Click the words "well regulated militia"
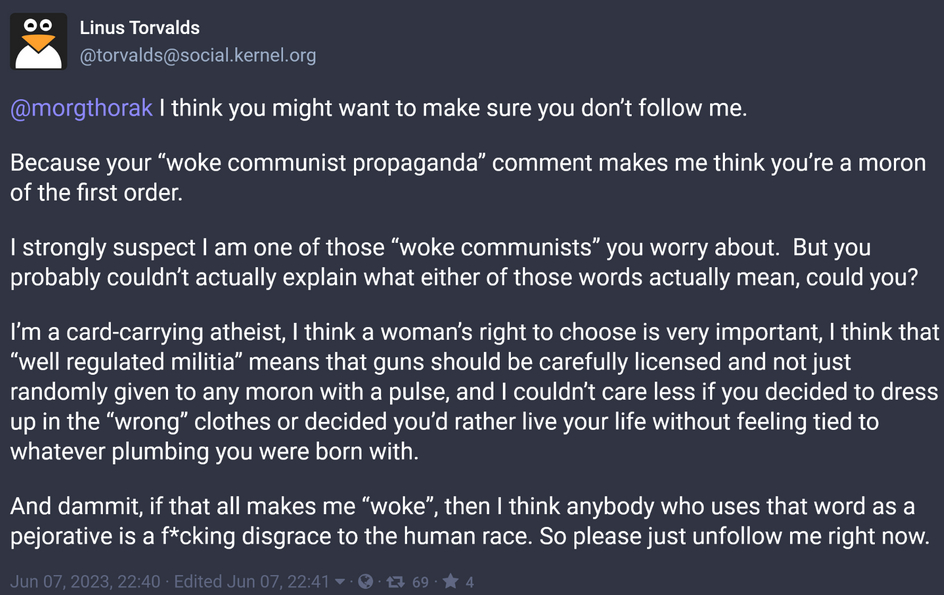 tap(131, 360)
